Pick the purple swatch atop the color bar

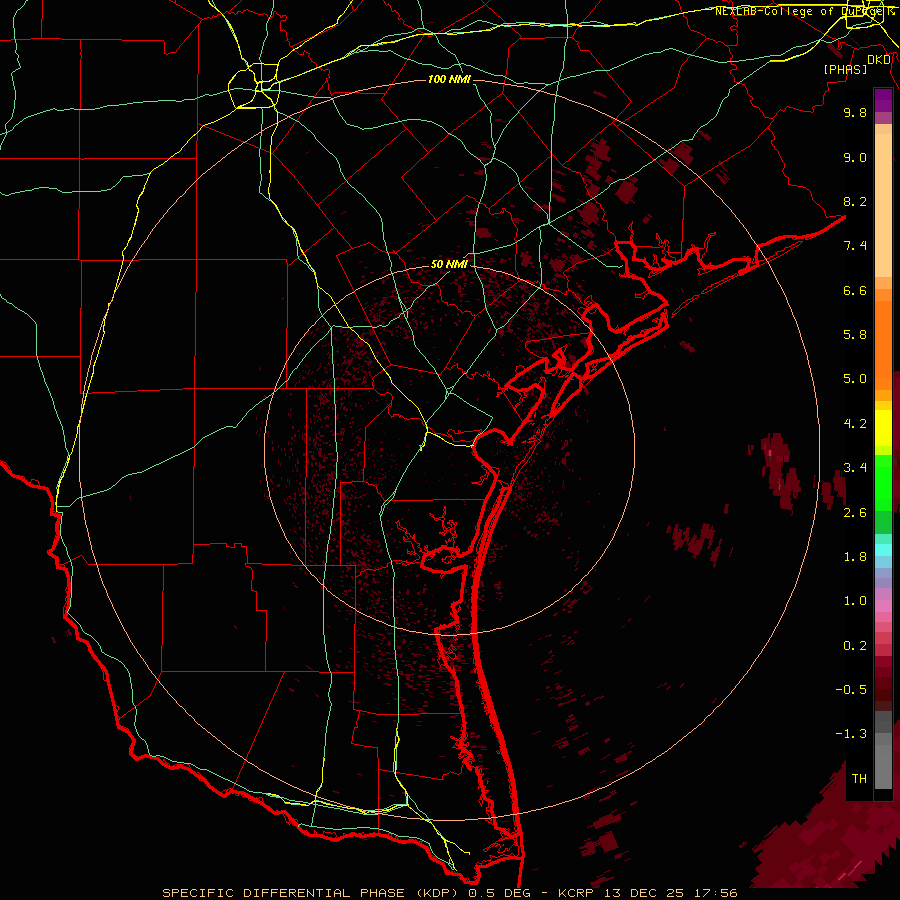click(x=883, y=100)
